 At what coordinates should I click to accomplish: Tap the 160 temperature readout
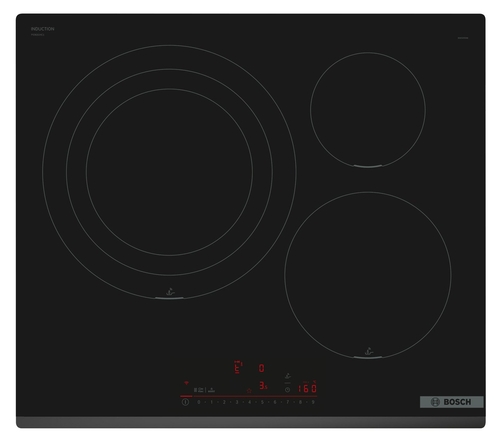tap(307, 389)
